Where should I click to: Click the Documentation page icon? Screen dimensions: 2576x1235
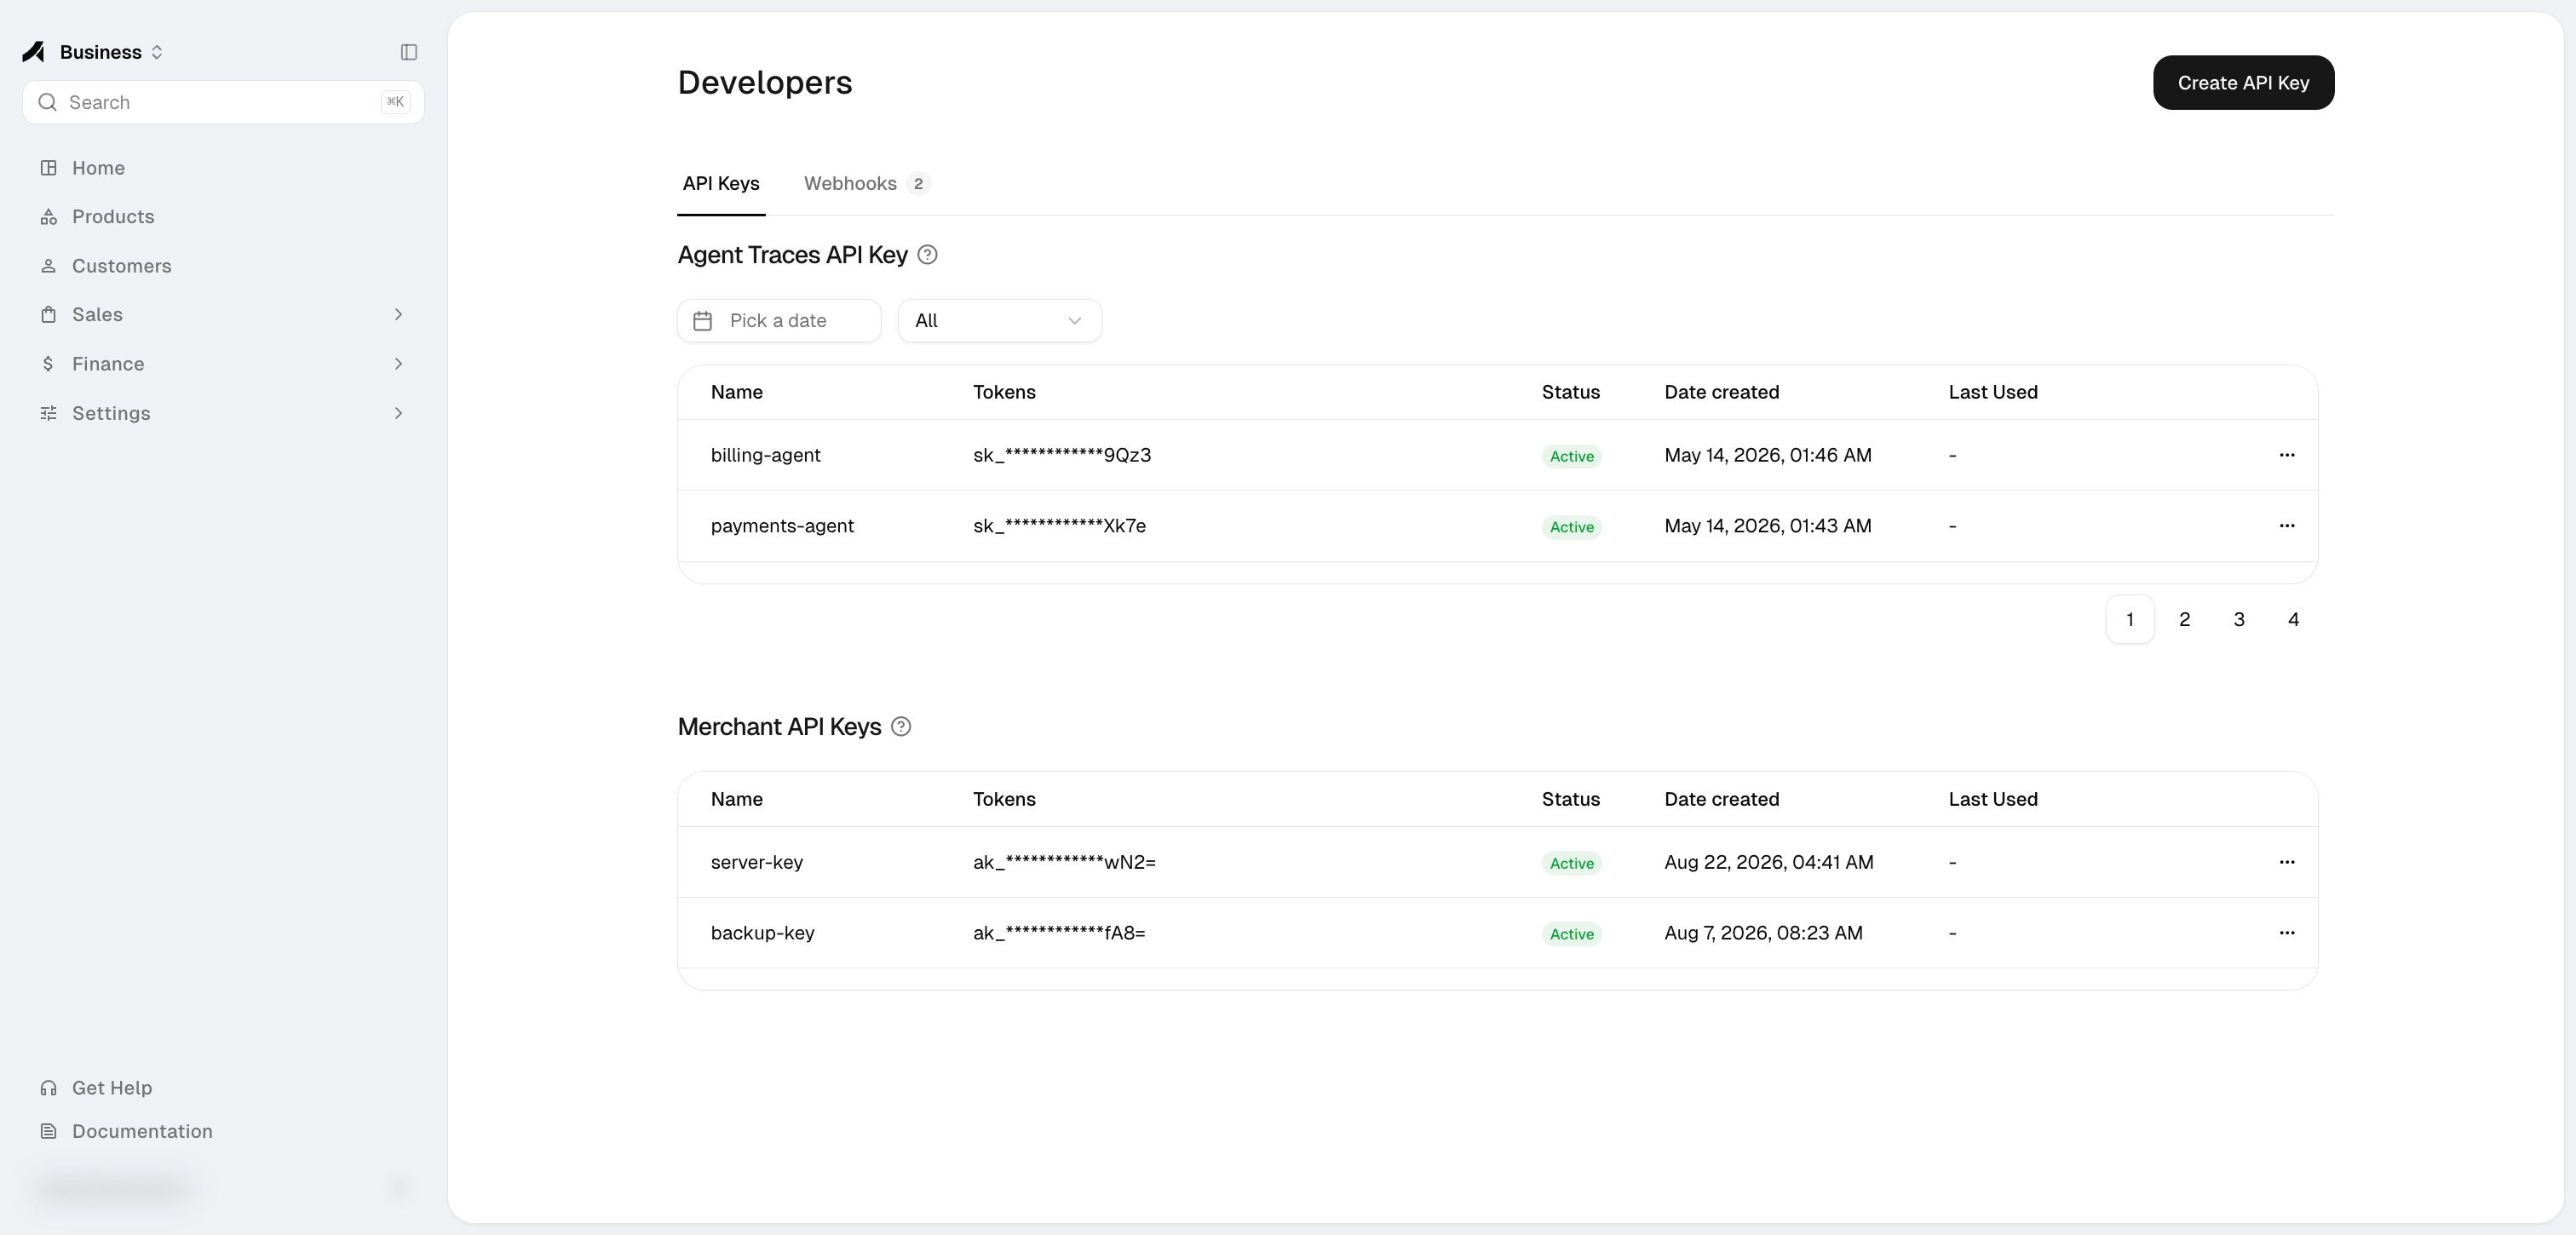pos(48,1131)
